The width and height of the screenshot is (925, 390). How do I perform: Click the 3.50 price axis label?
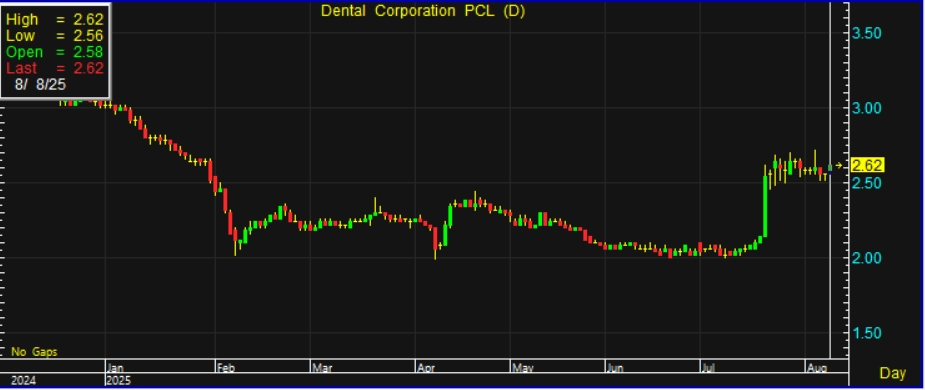click(867, 32)
